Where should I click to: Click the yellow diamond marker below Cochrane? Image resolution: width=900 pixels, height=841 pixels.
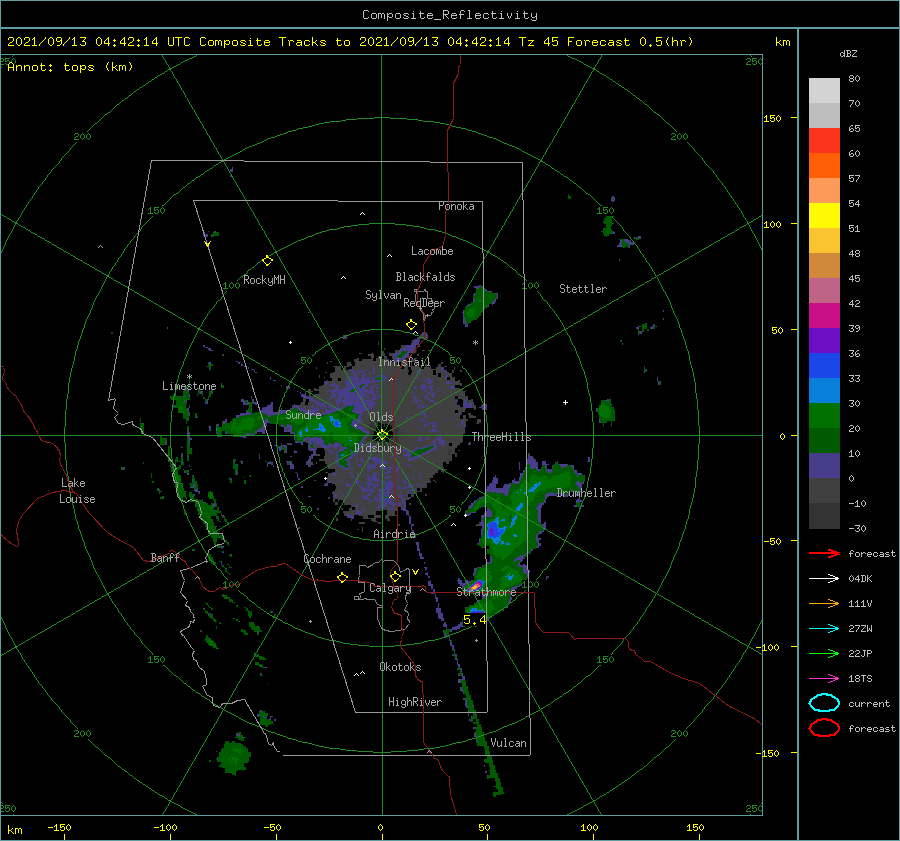343,578
